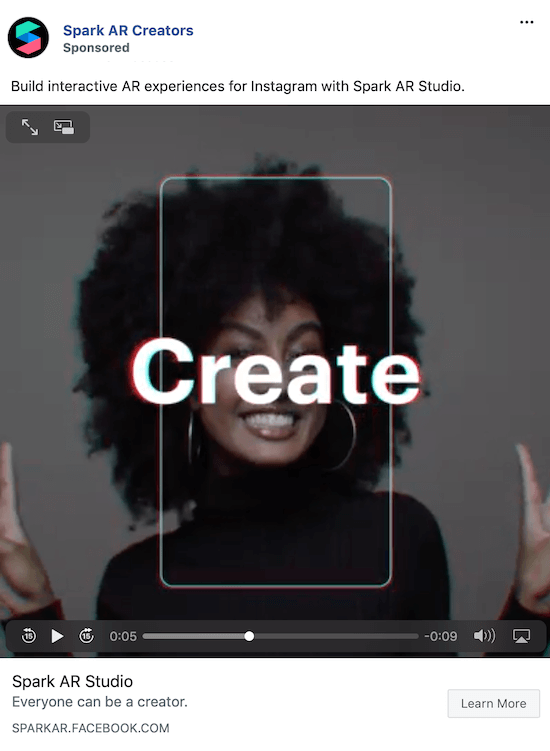The height and width of the screenshot is (751, 550).
Task: Open AirPlay options
Action: click(x=521, y=636)
